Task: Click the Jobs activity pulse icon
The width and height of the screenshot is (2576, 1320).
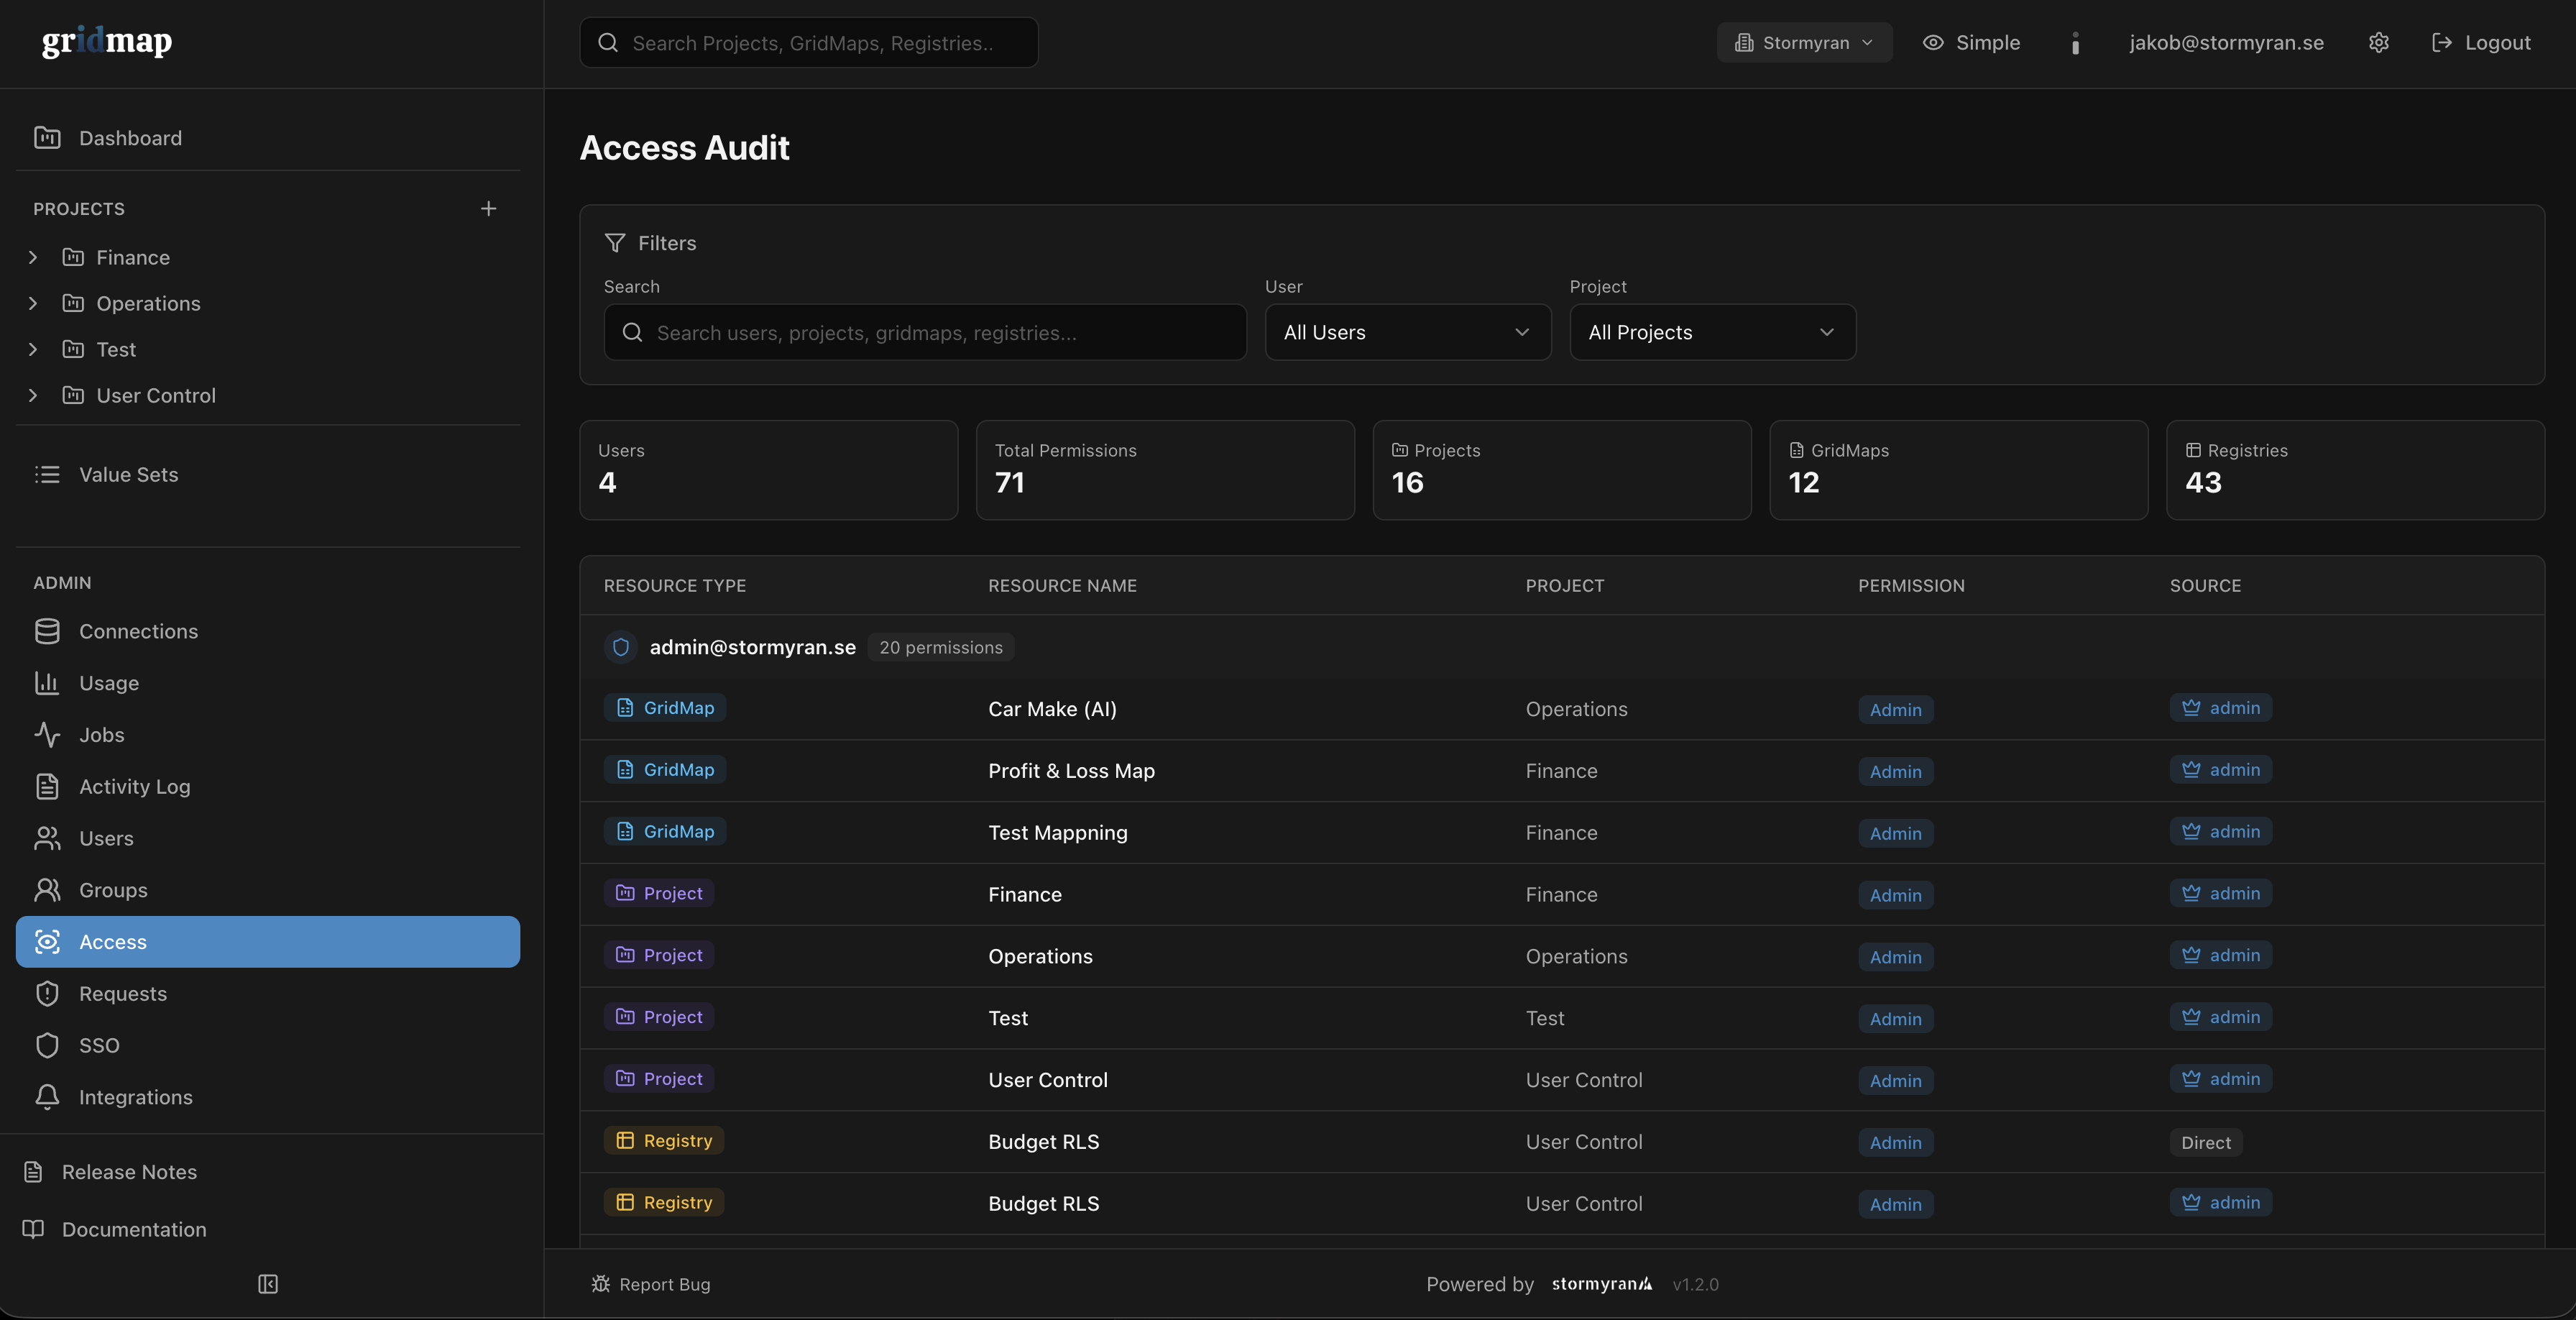Action: click(x=47, y=735)
